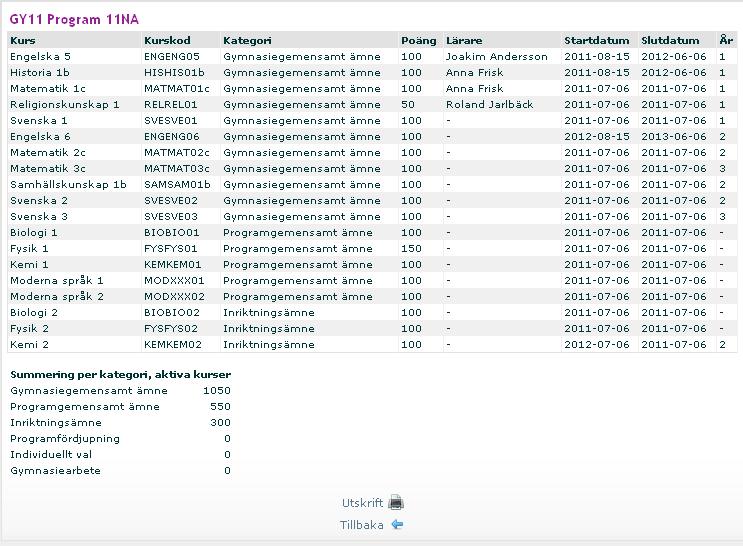Viewport: 743px width, 546px height.
Task: Select the Kurs column header
Action: (23, 40)
